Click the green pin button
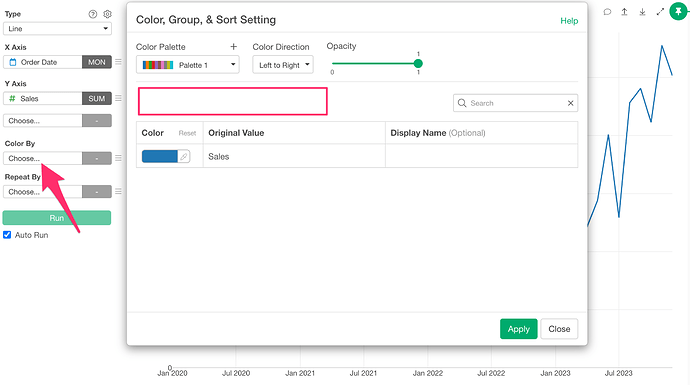Image resolution: width=690 pixels, height=385 pixels. pos(678,11)
